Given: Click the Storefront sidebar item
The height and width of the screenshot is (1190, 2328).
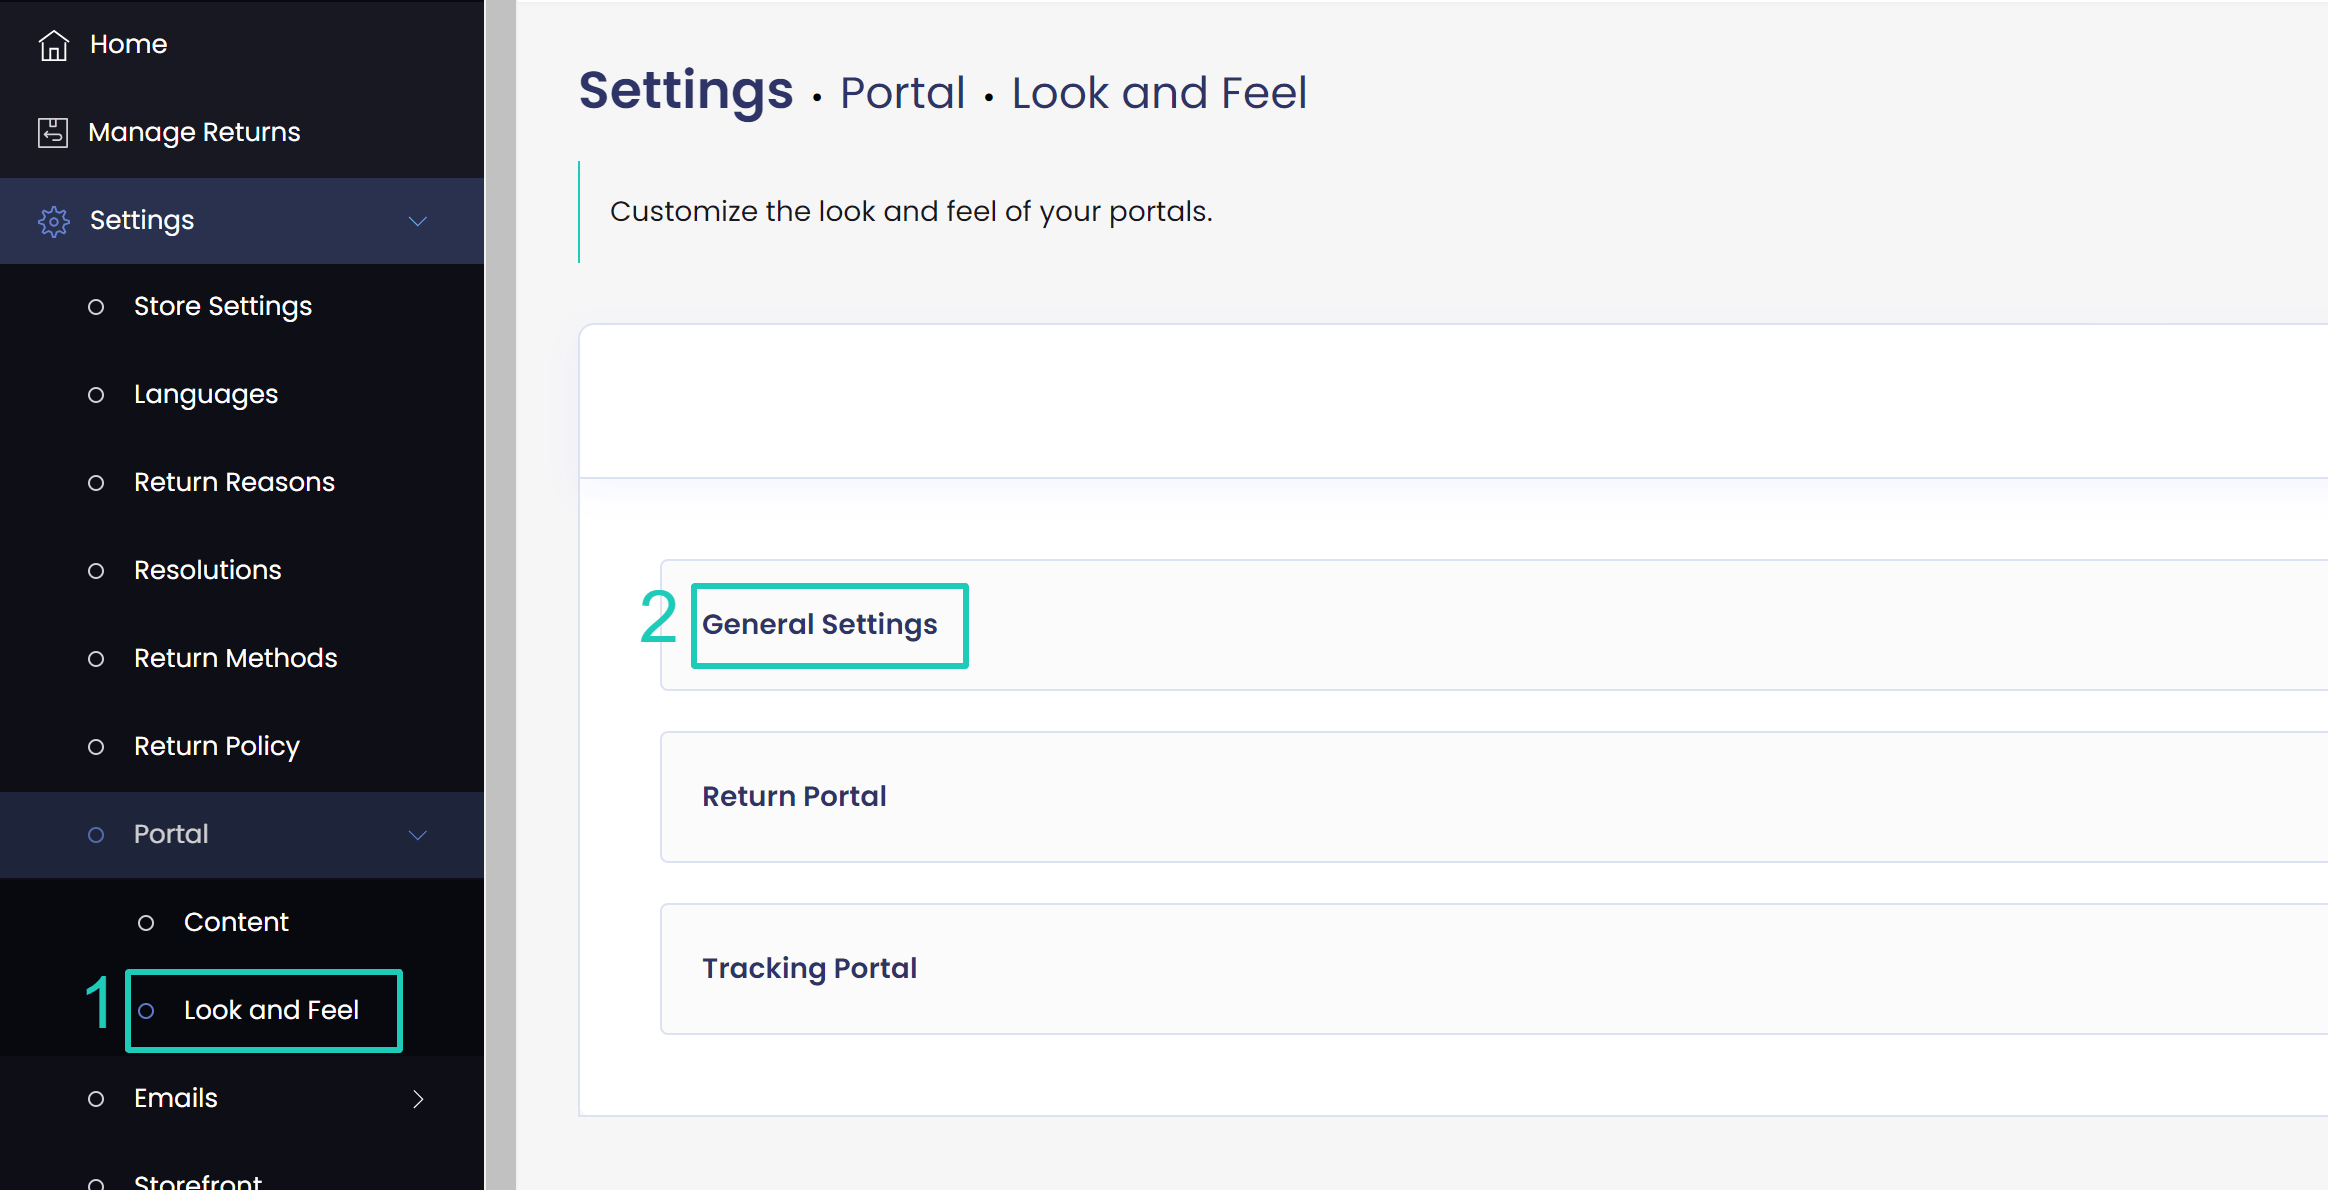Looking at the screenshot, I should (198, 1180).
